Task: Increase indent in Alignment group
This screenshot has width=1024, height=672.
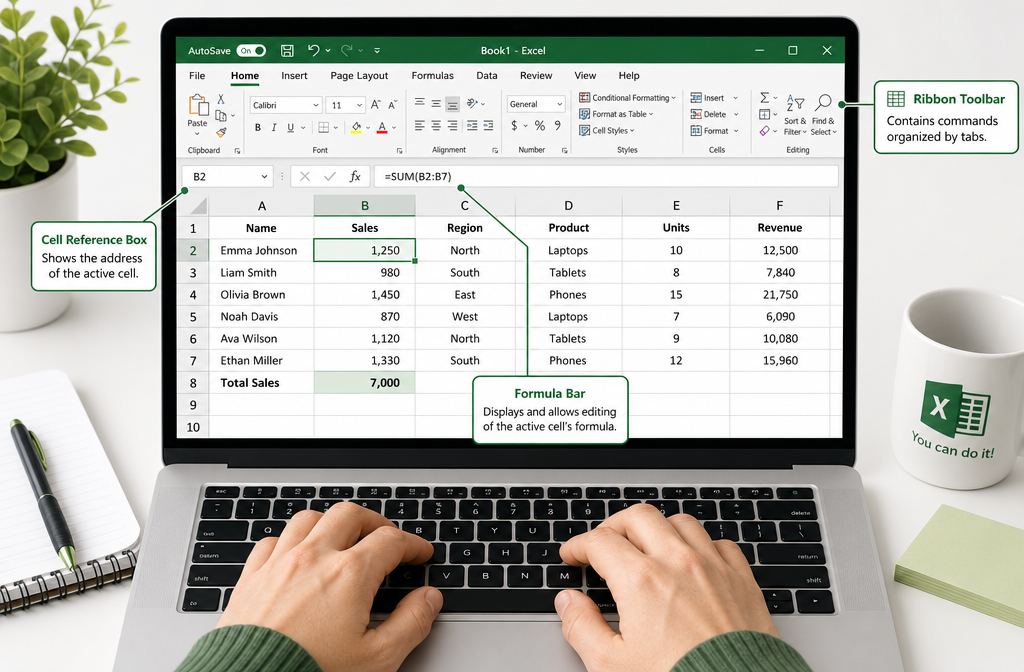Action: point(488,125)
